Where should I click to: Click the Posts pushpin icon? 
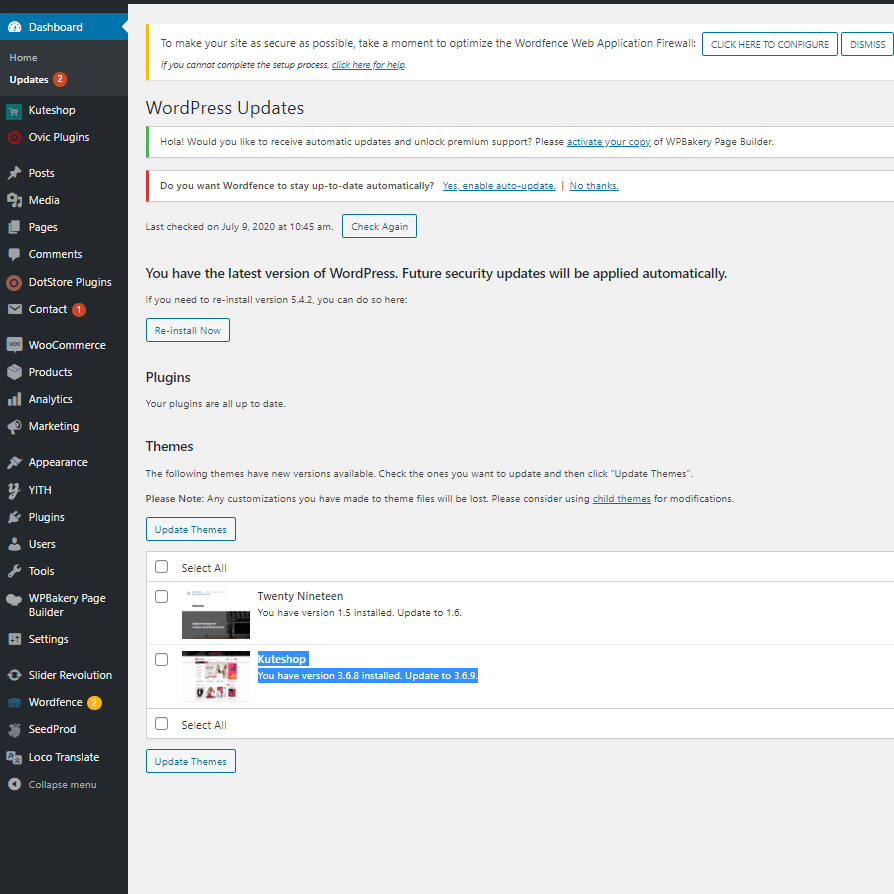[14, 173]
